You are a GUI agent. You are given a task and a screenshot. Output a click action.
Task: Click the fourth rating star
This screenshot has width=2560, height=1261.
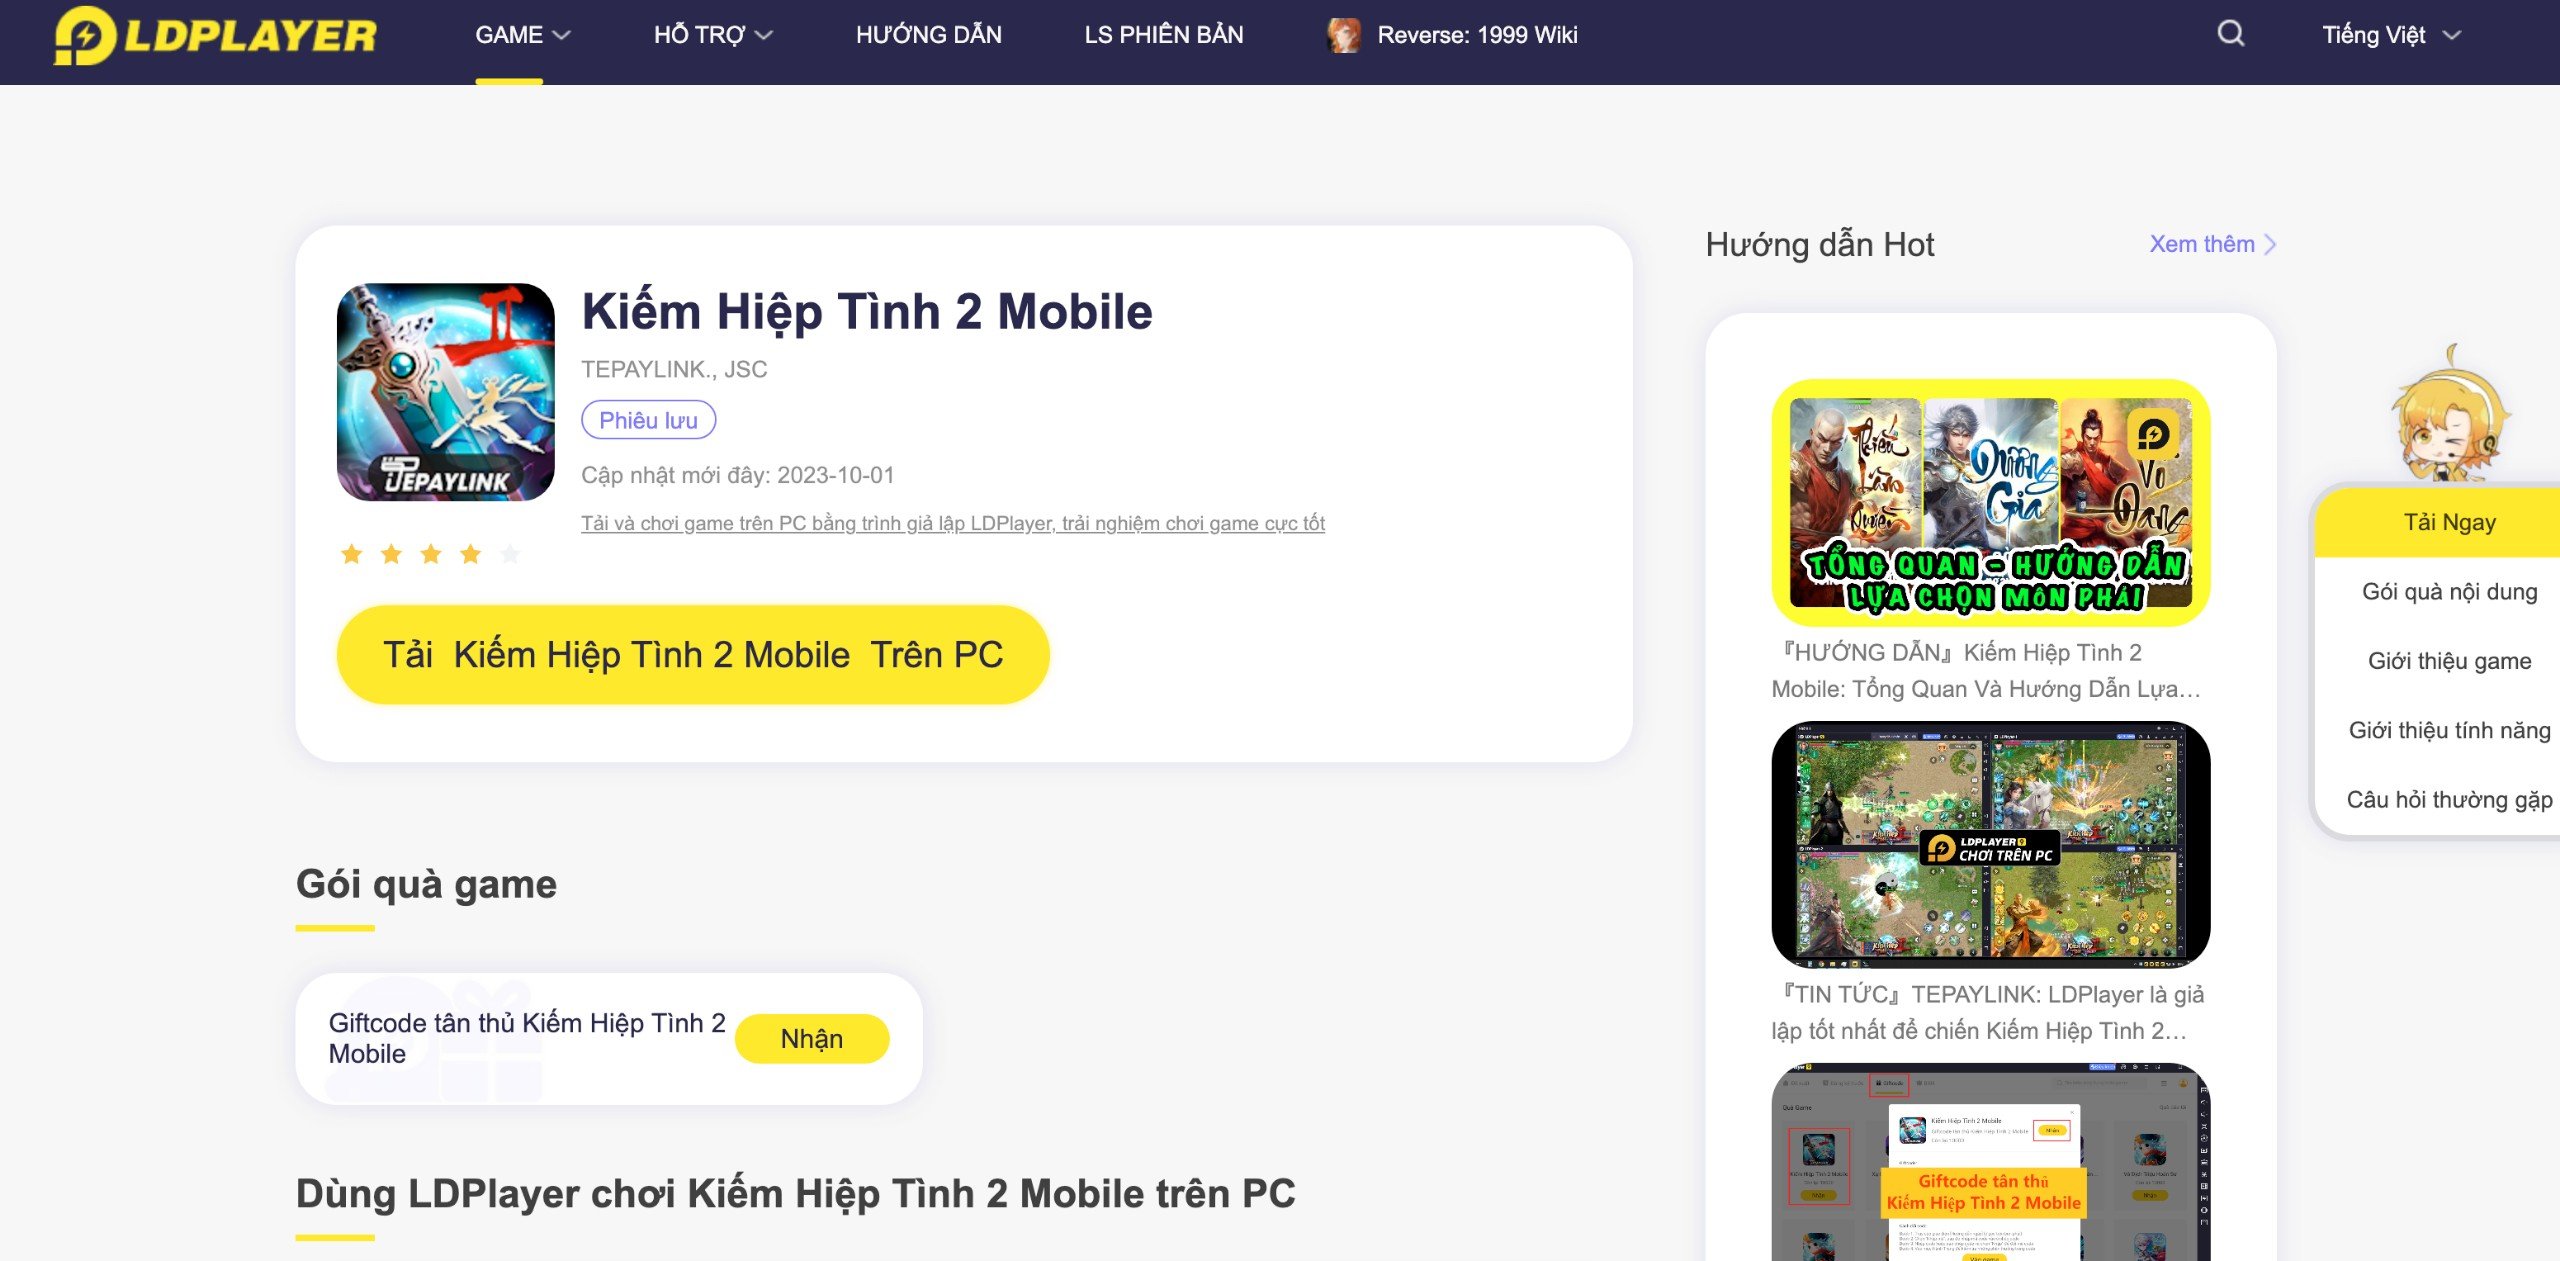pyautogui.click(x=470, y=552)
